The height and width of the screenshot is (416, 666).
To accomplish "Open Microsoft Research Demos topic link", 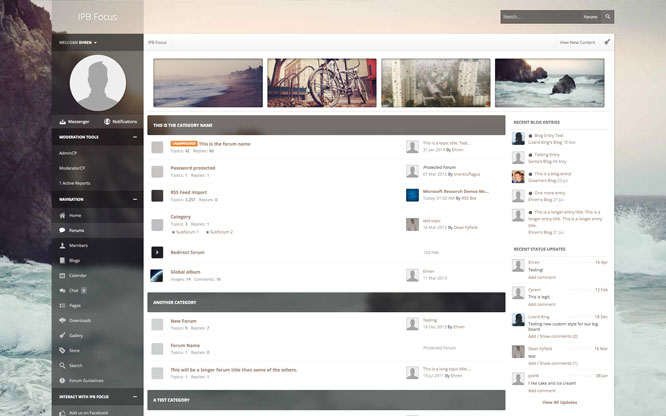I will tap(456, 192).
